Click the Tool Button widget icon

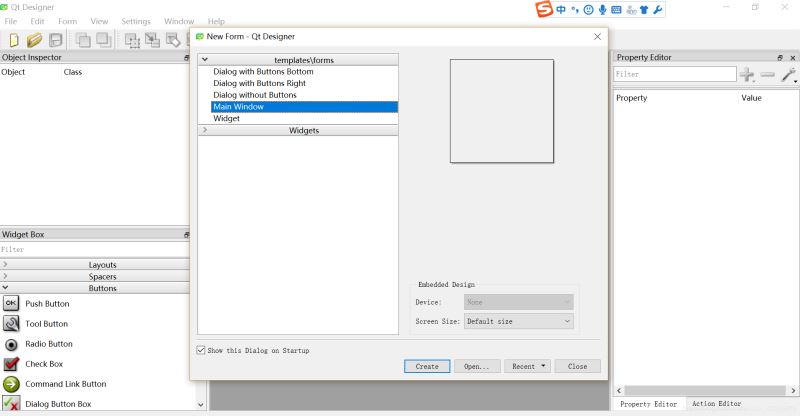pos(11,324)
